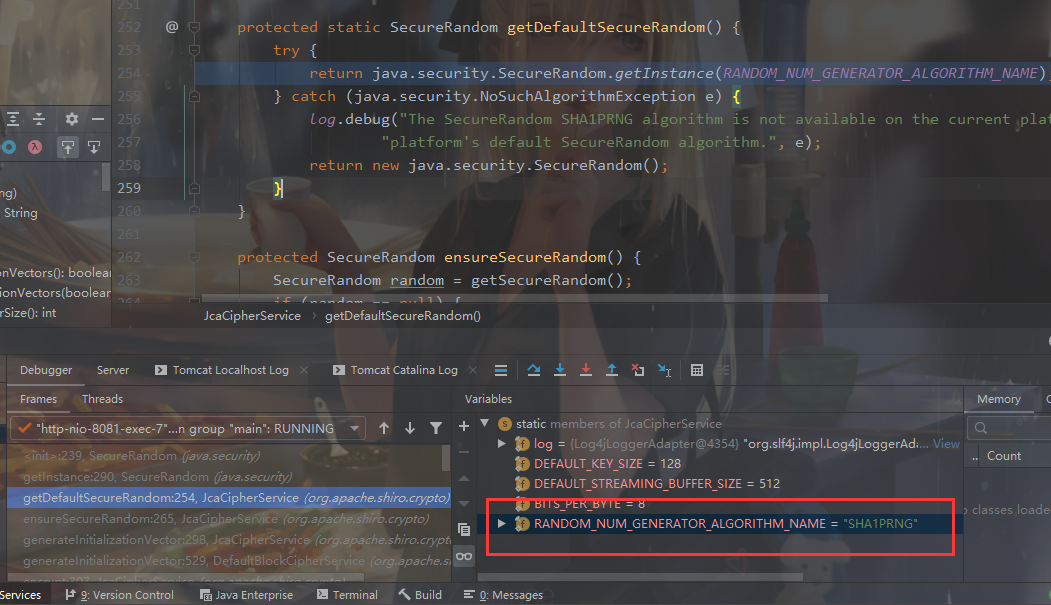
Task: Click the copy value icon in Variables sidebar
Action: tap(464, 529)
